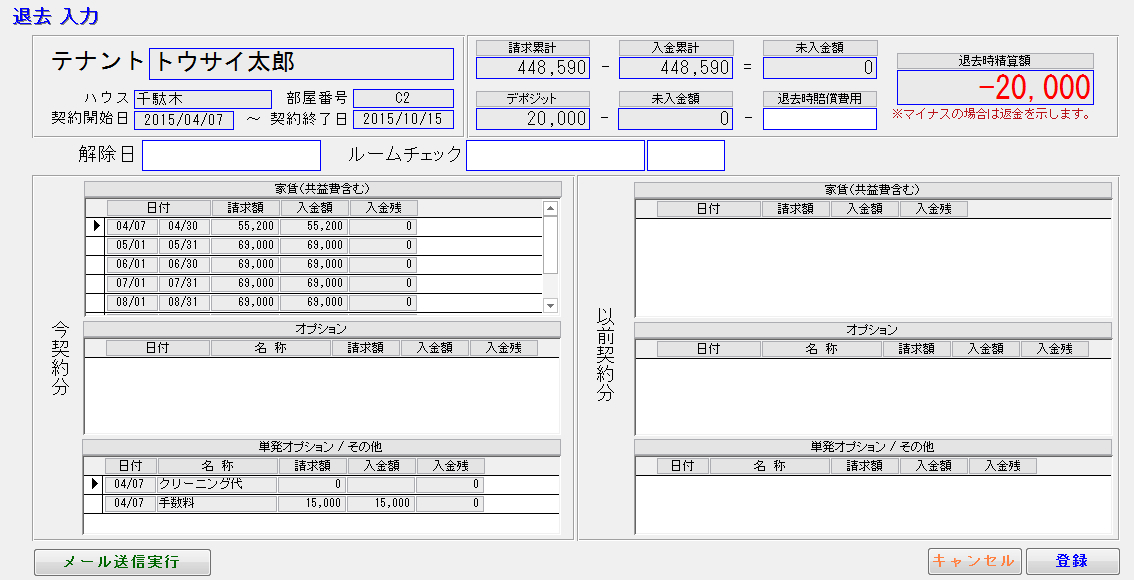This screenshot has width=1134, height=580.
Task: Click the 手数料 name cell
Action: click(x=217, y=503)
